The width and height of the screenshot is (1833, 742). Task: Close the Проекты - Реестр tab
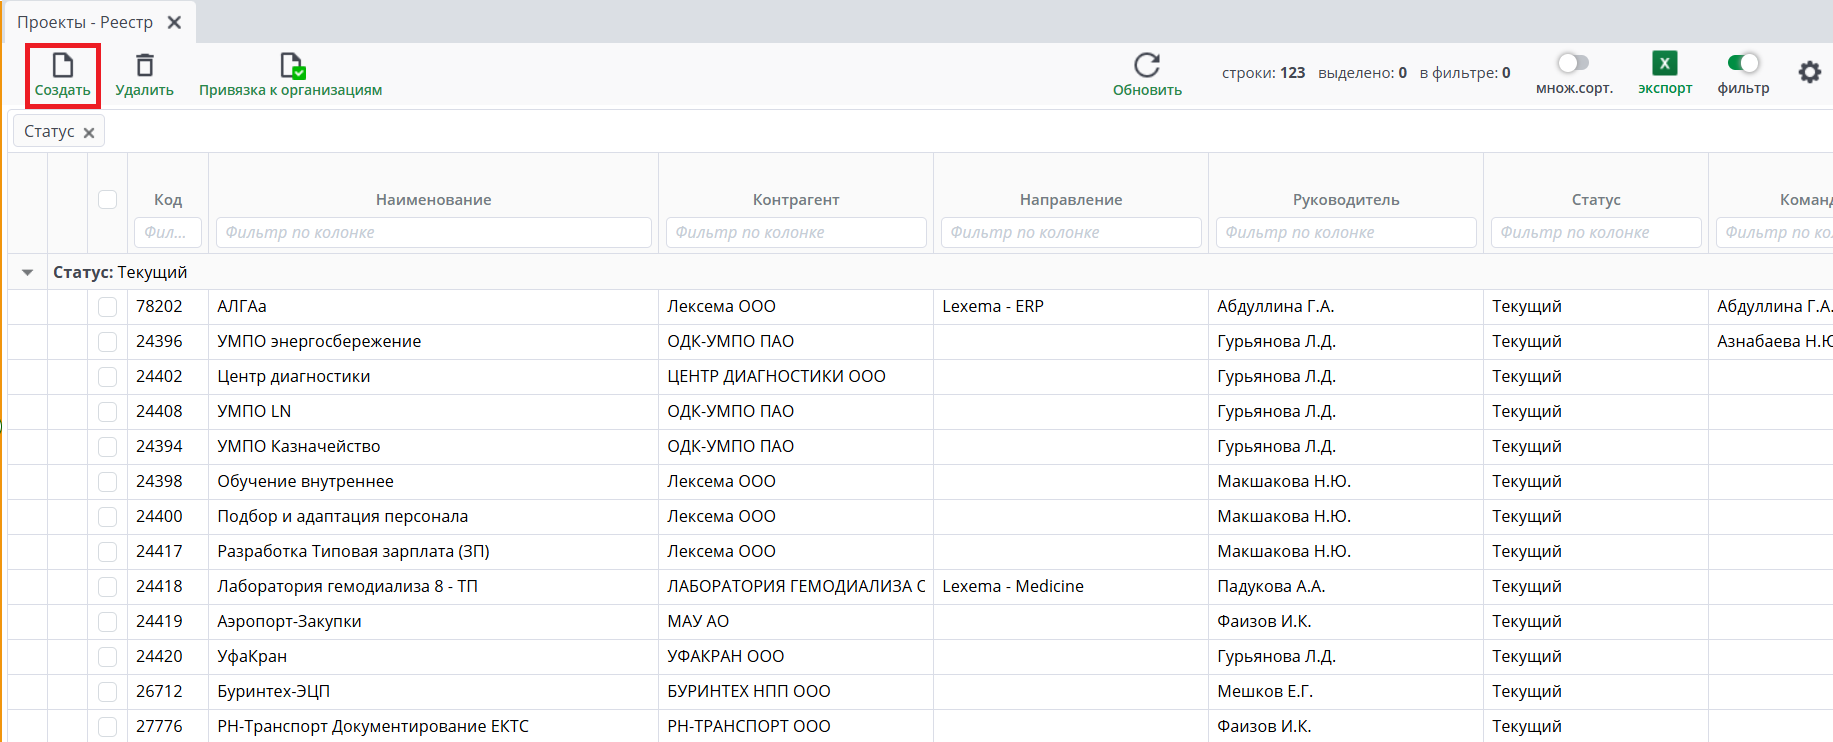coord(174,22)
